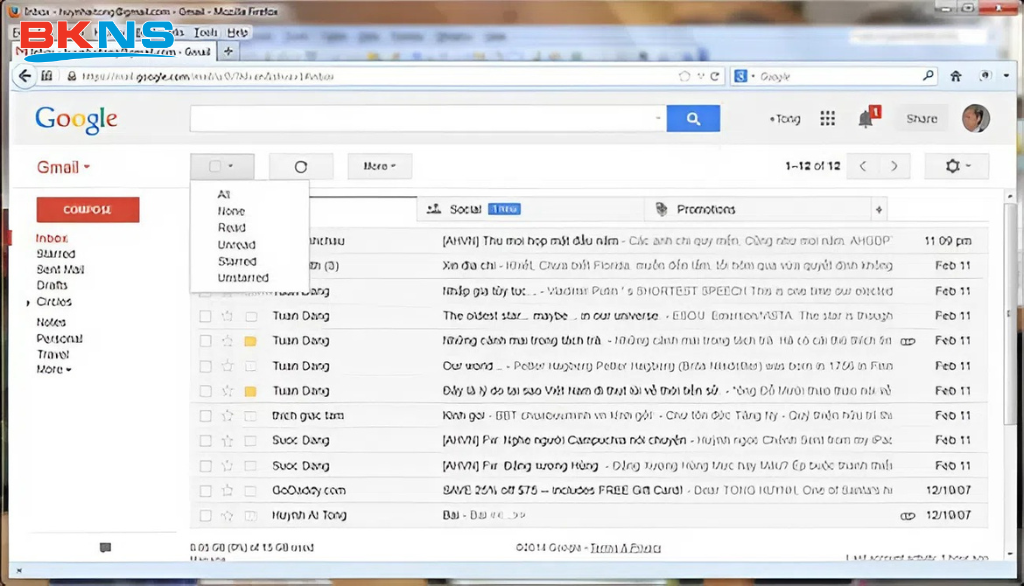Select the GoDaddy.com email checkbox
Screen dimensions: 1024x586
pyautogui.click(x=205, y=491)
